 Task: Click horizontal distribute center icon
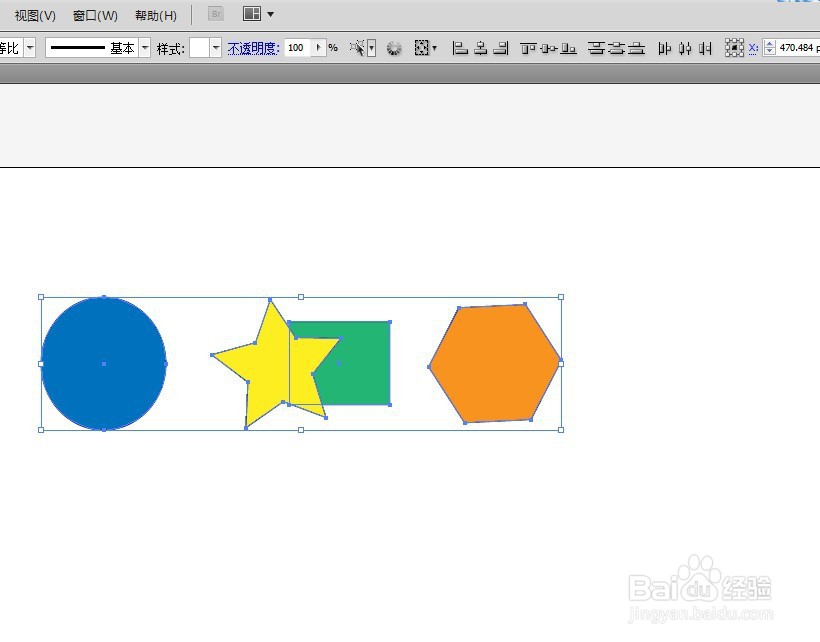[x=685, y=49]
